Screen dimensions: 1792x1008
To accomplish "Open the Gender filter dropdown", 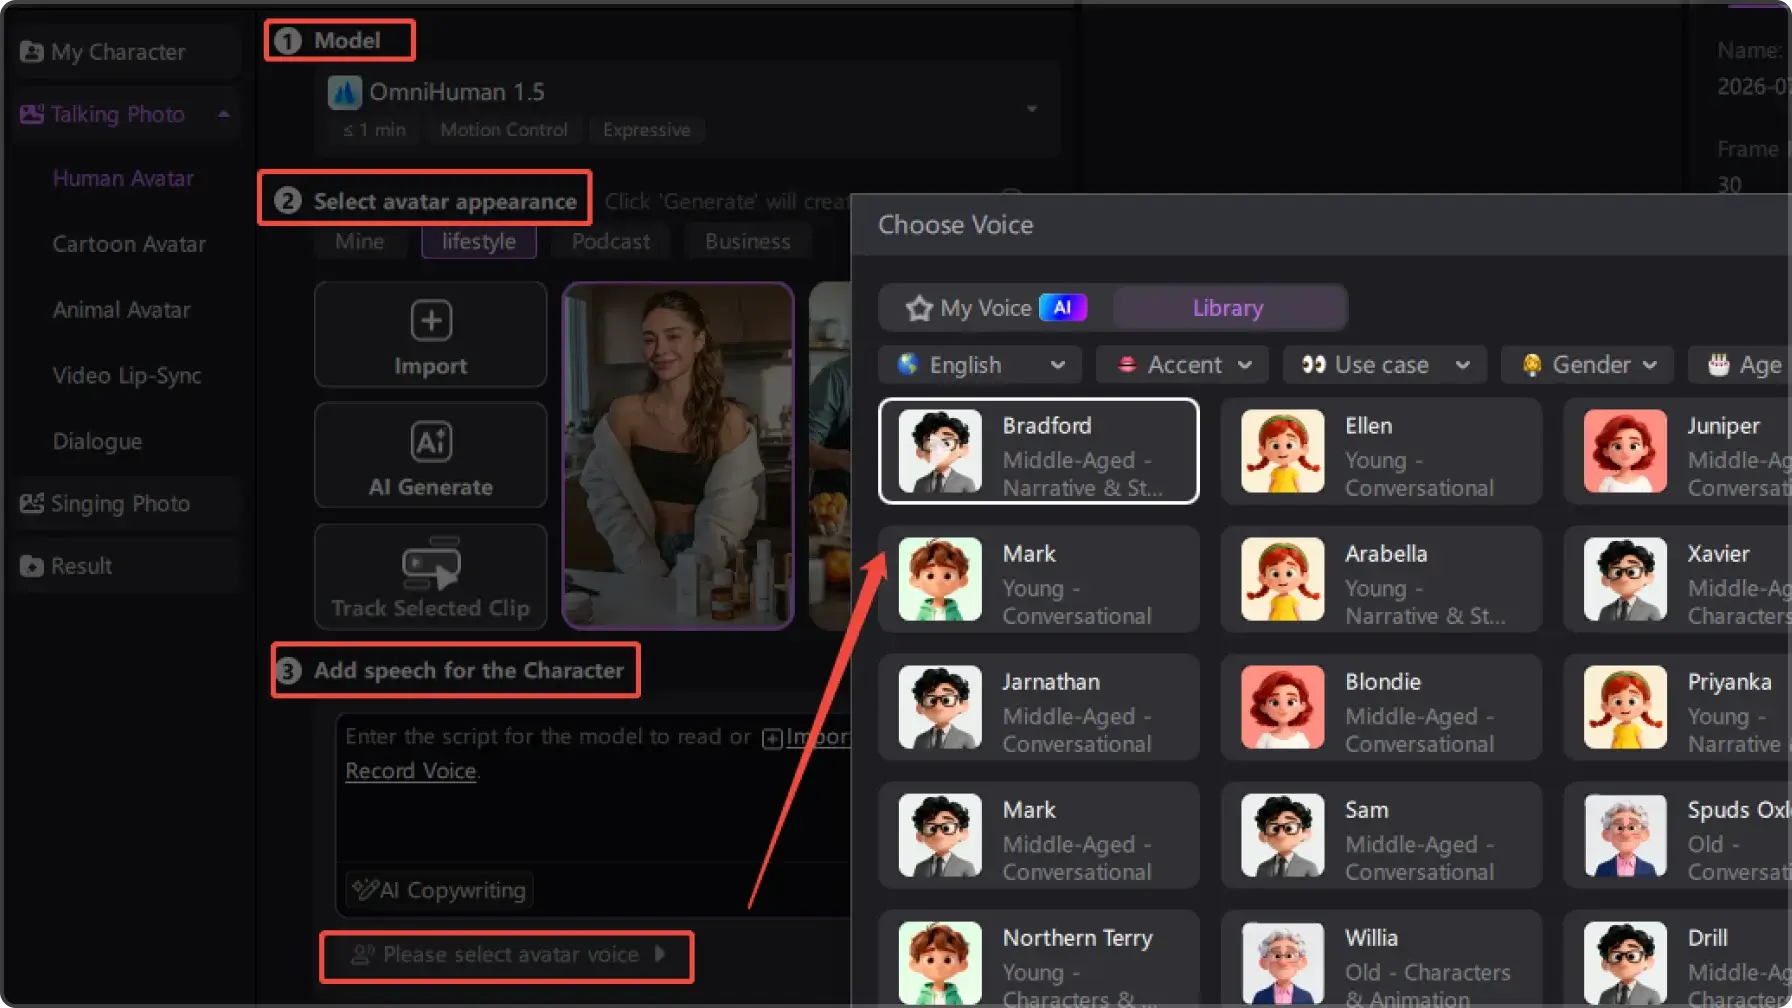I will point(1587,365).
